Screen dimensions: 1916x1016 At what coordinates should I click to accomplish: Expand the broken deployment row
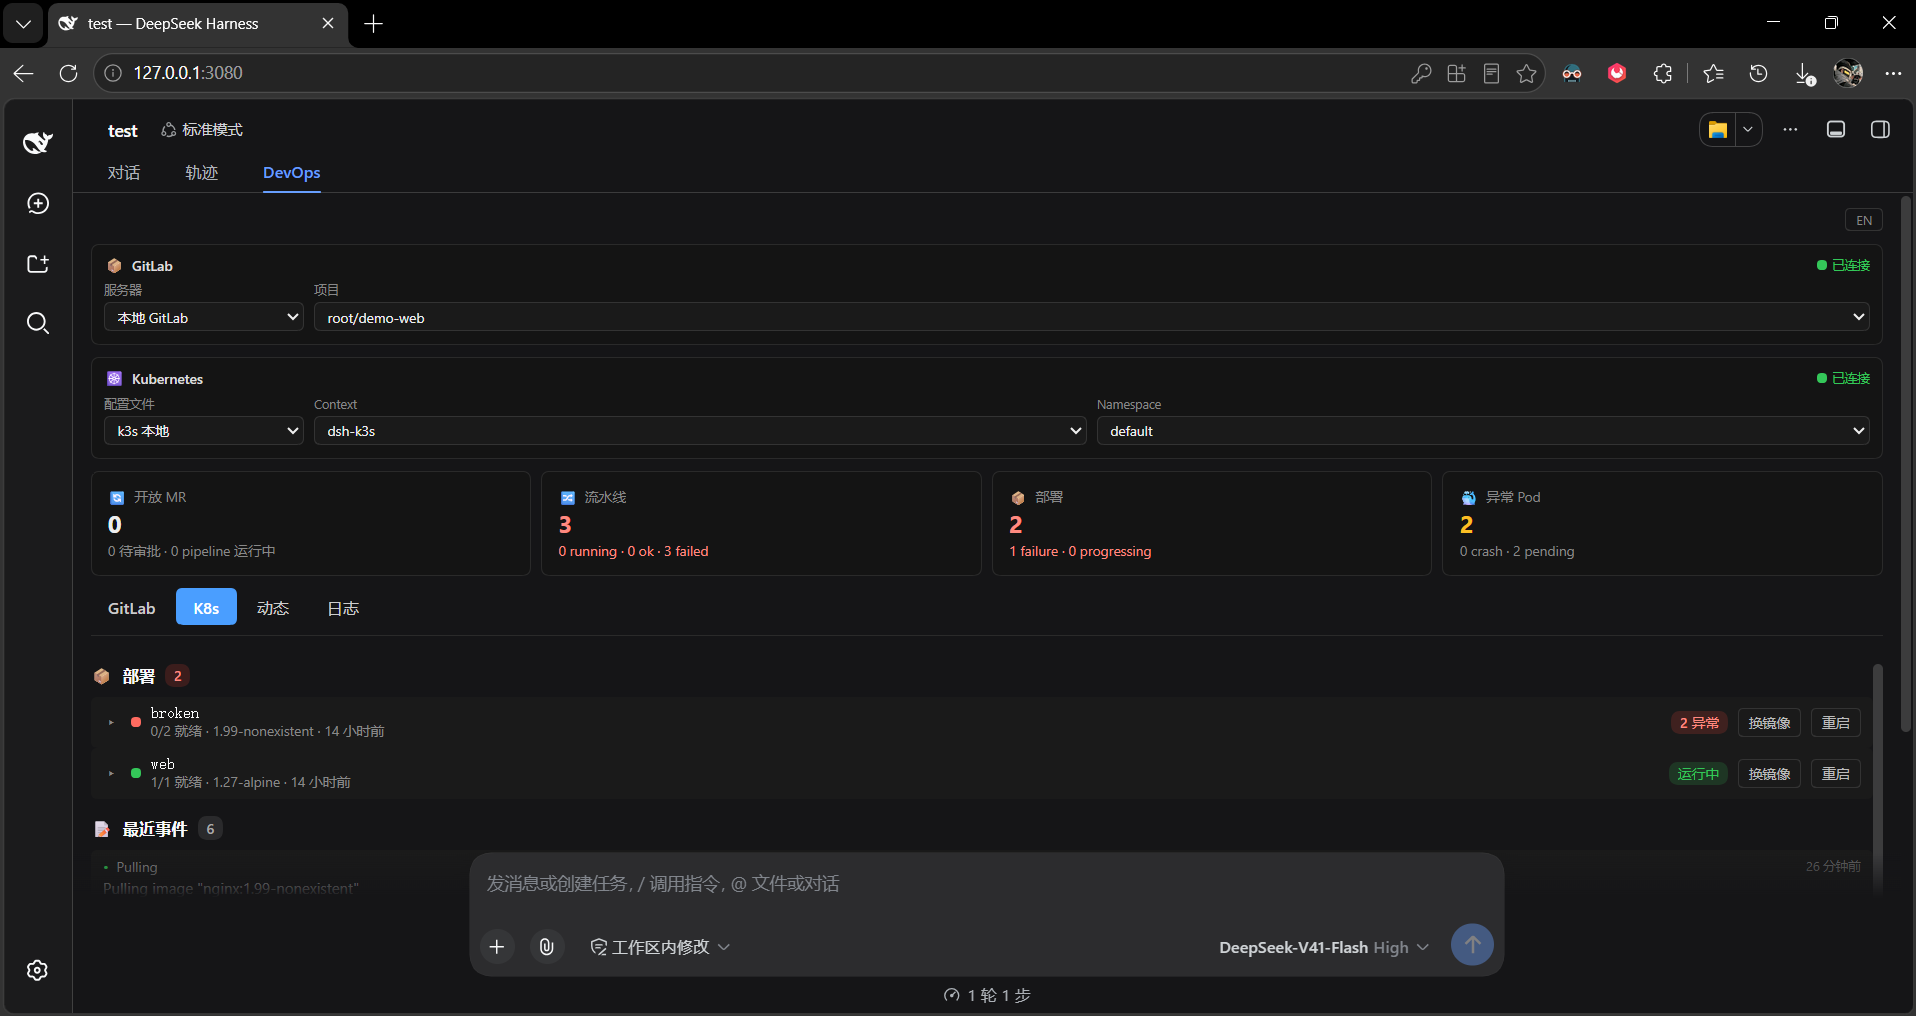click(111, 722)
